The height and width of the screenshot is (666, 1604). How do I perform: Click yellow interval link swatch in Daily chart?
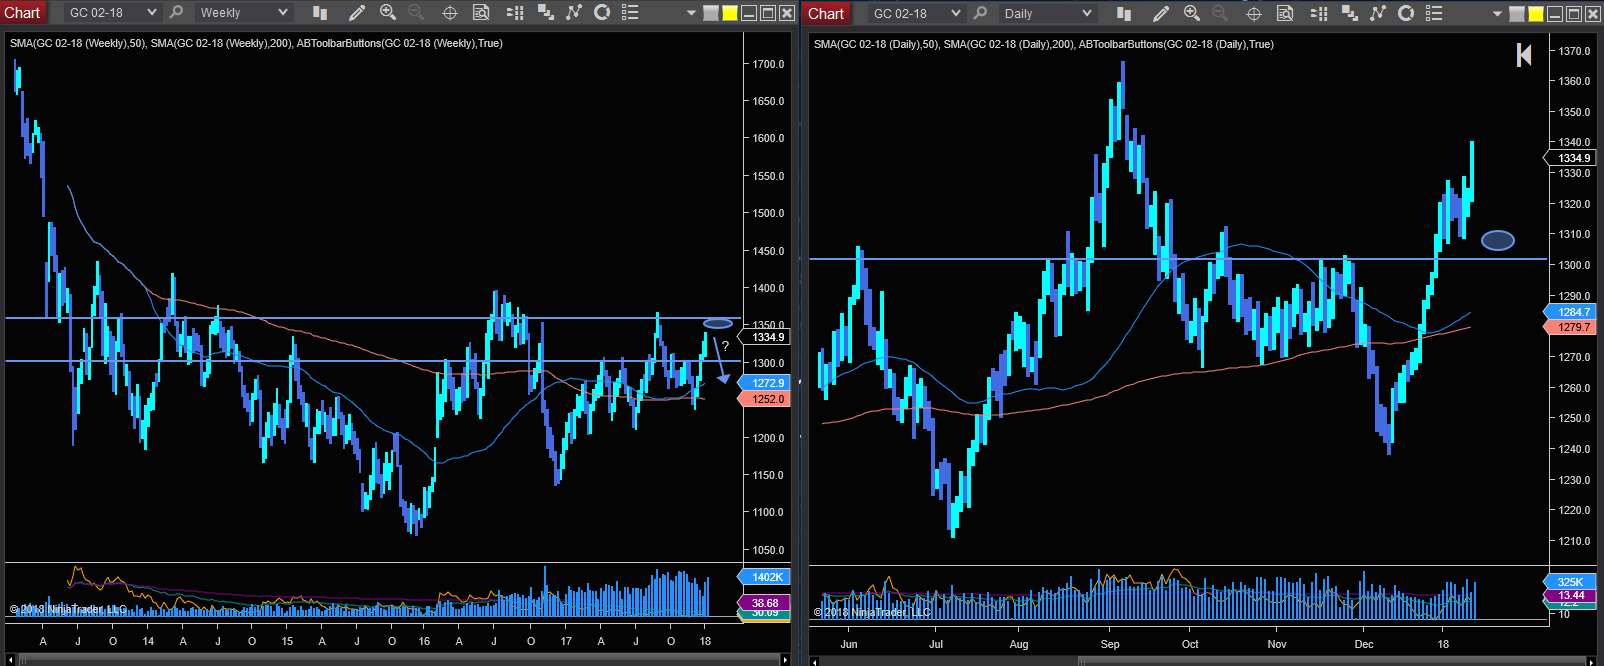(x=1536, y=13)
